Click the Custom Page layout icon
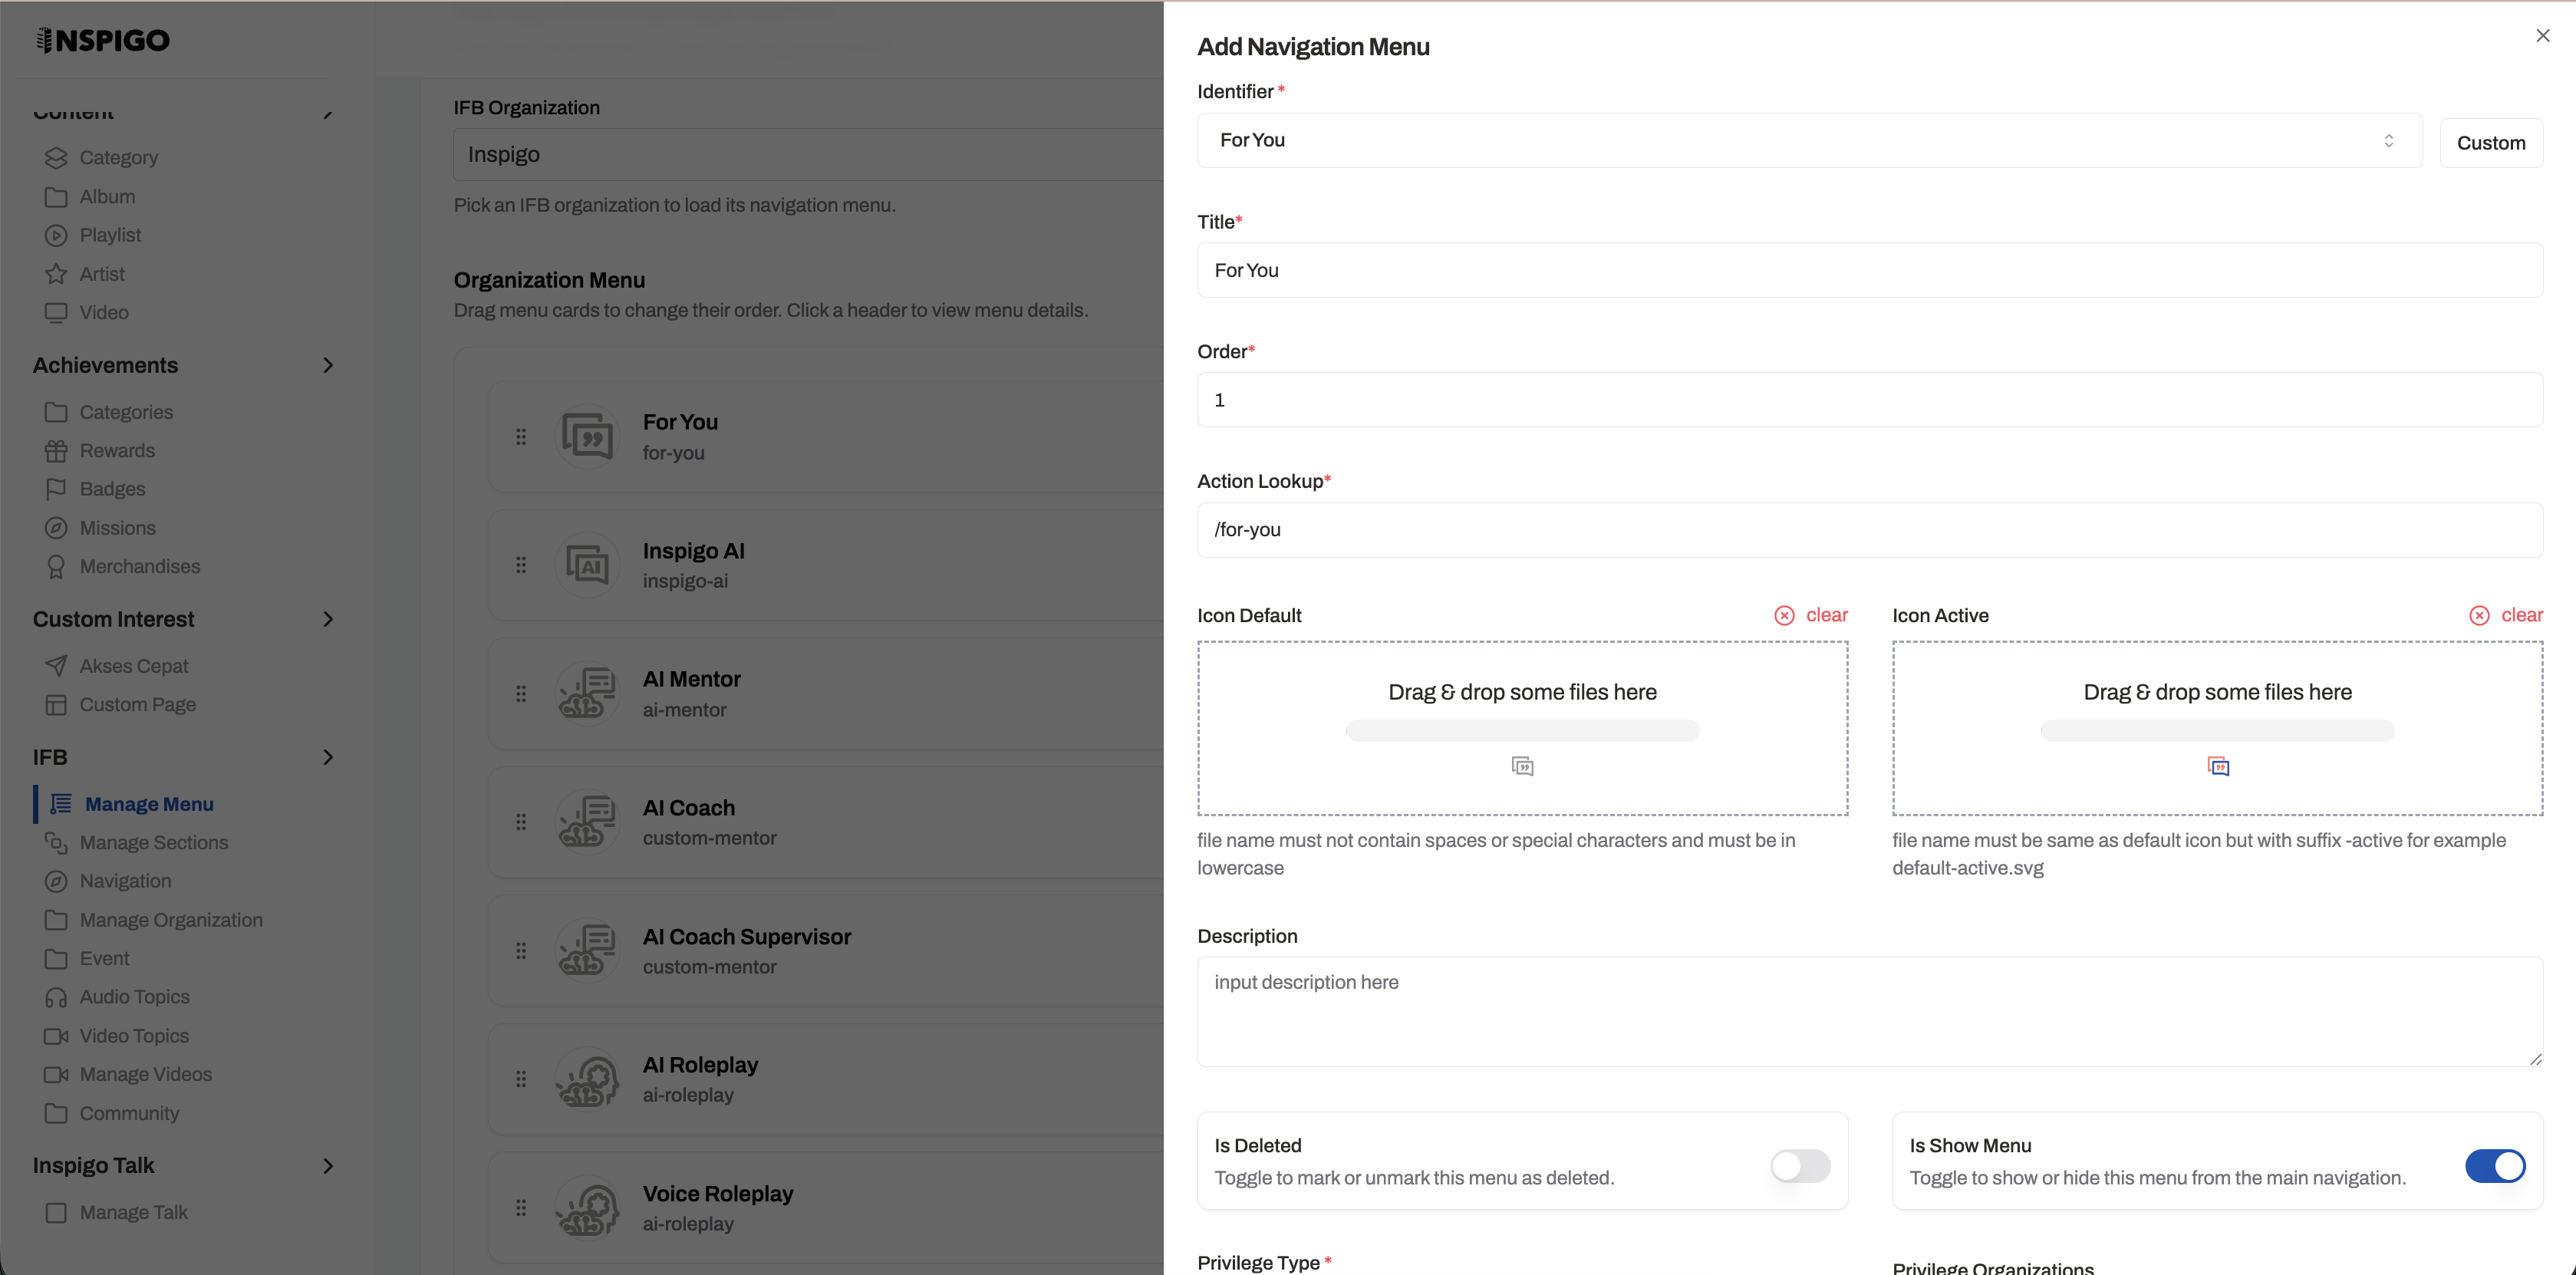 [56, 705]
